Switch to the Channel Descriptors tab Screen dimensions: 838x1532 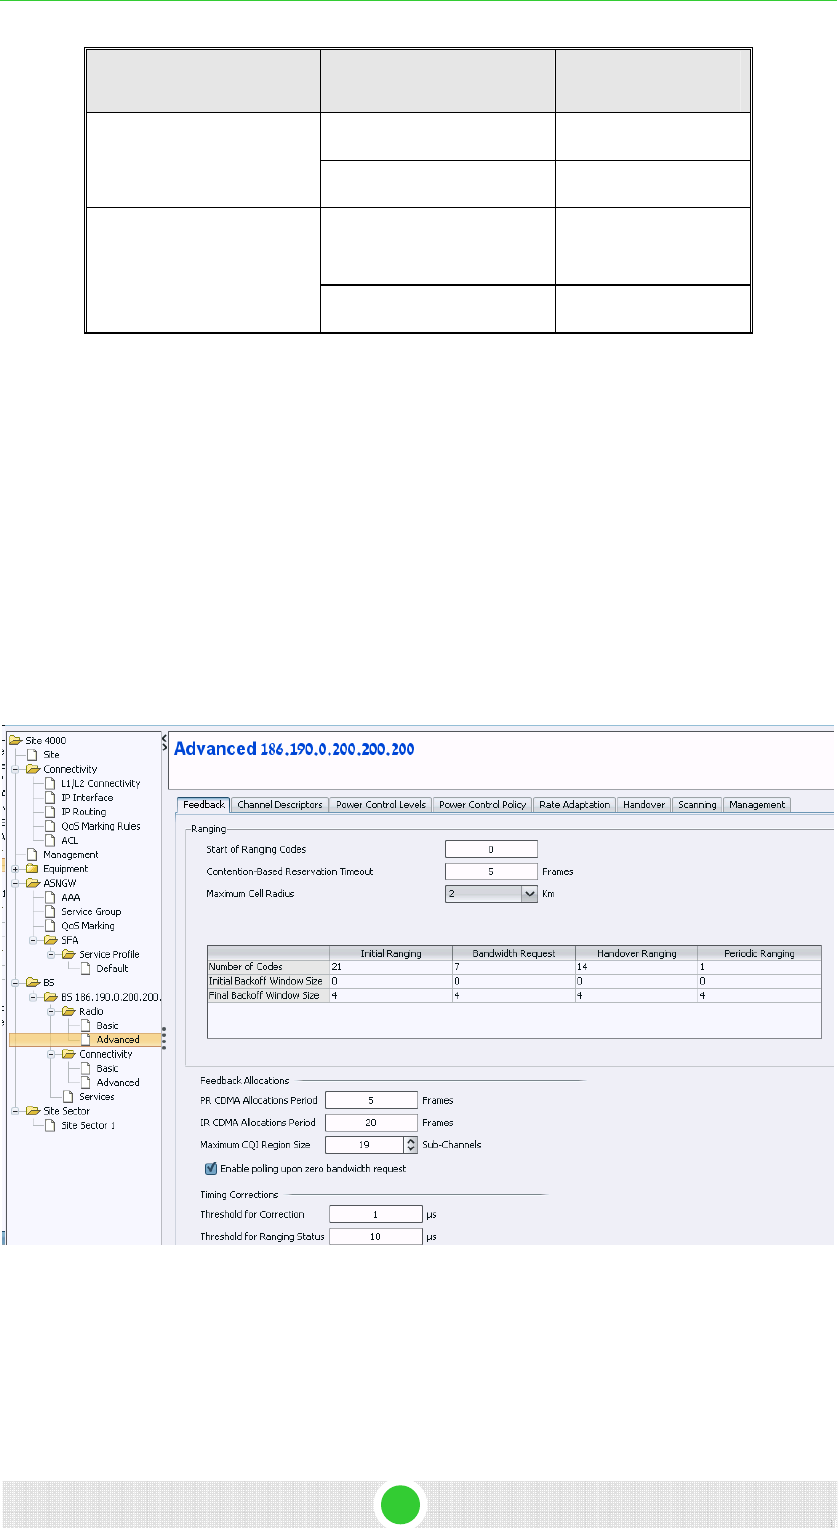coord(280,804)
